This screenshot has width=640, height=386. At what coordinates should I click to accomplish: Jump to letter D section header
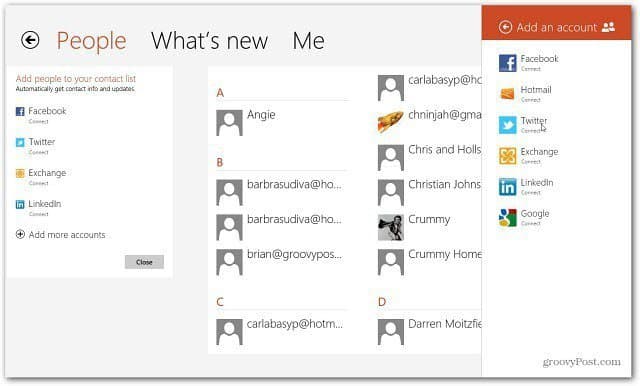[382, 302]
